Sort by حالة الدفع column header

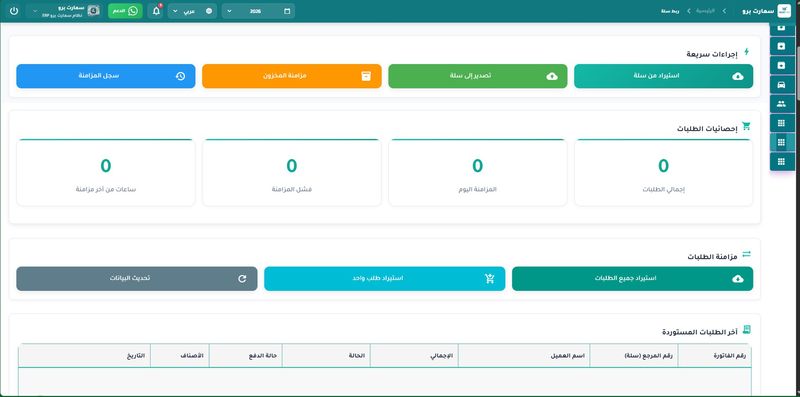pyautogui.click(x=245, y=356)
